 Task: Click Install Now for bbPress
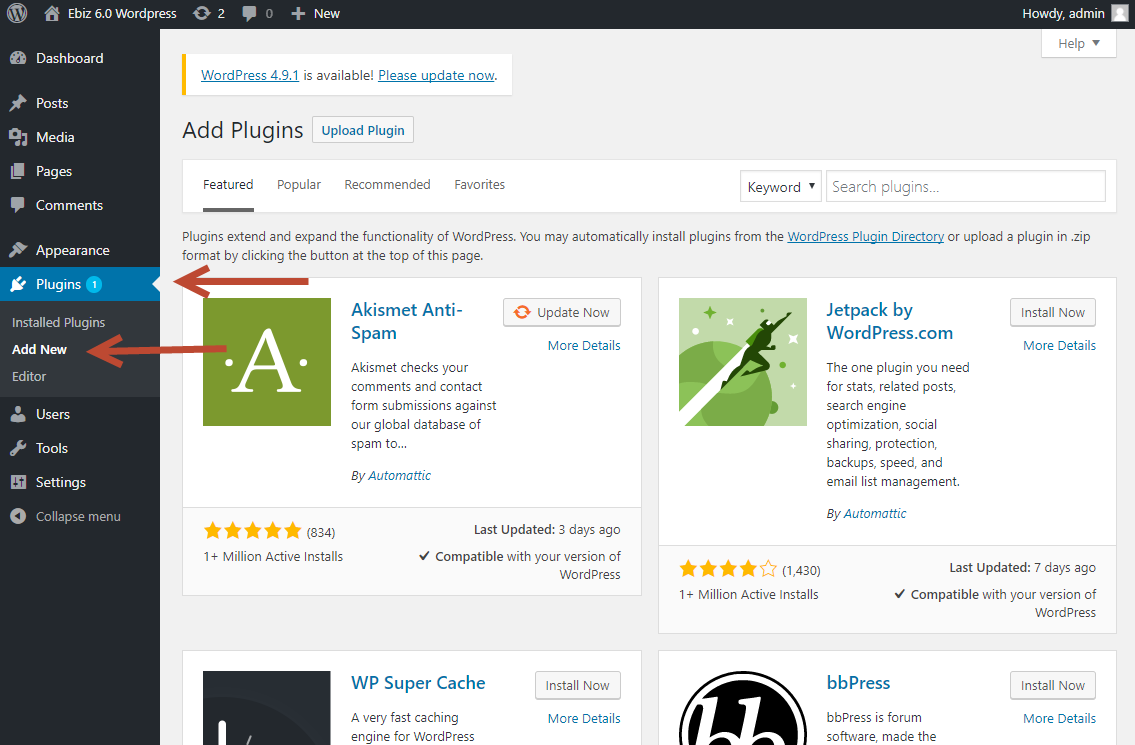[x=1052, y=685]
